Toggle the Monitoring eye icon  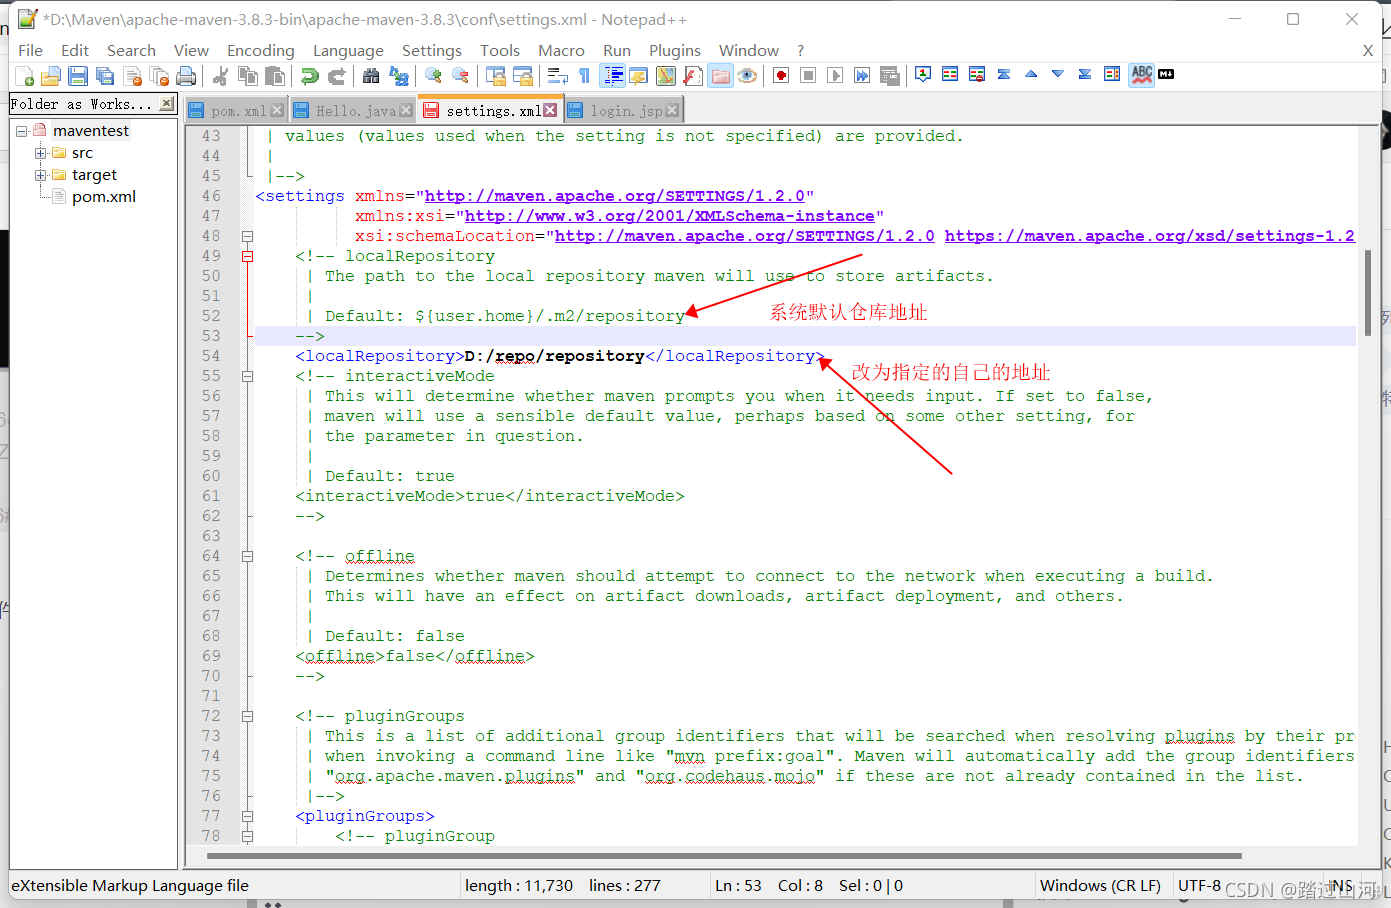click(747, 76)
